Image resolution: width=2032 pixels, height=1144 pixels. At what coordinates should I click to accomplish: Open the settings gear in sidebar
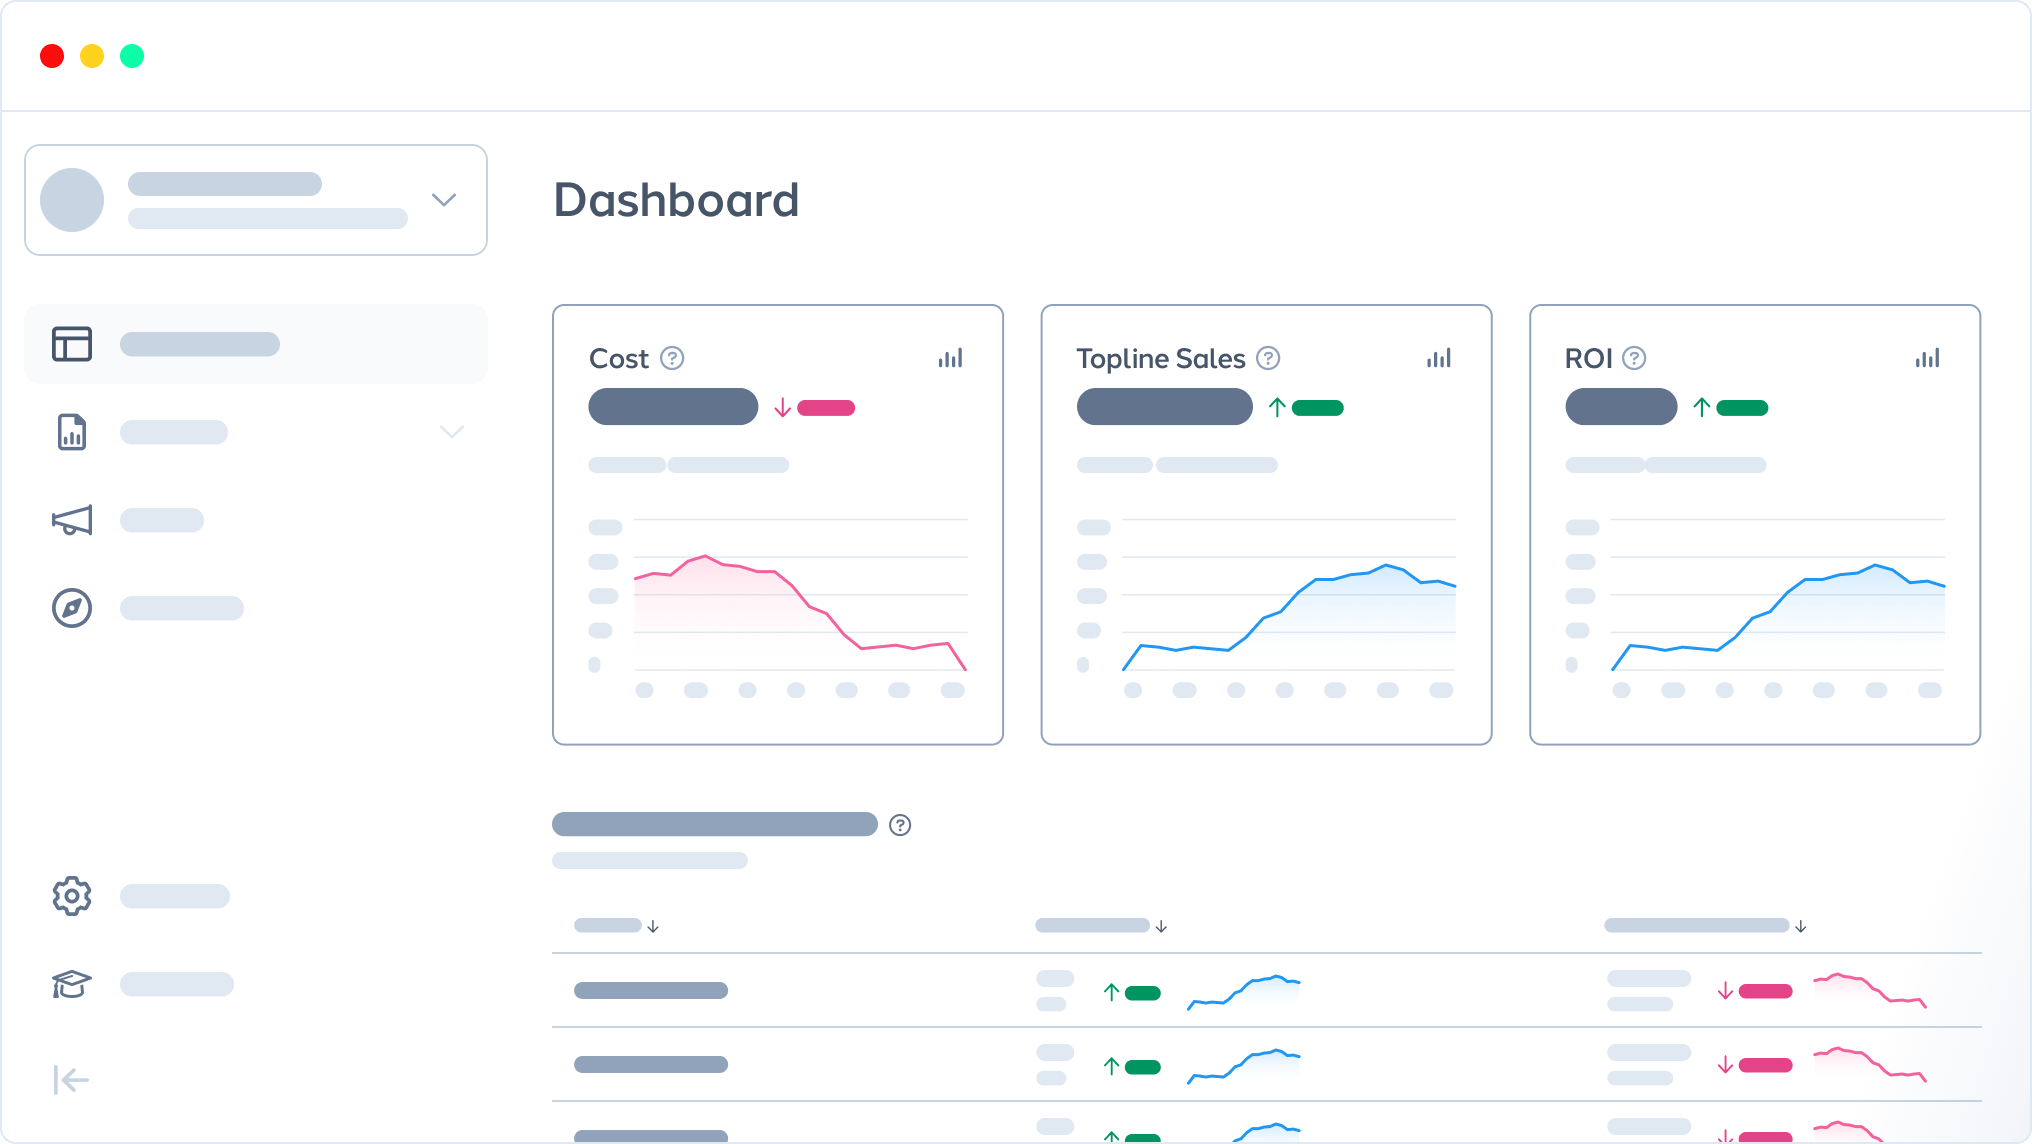click(72, 896)
